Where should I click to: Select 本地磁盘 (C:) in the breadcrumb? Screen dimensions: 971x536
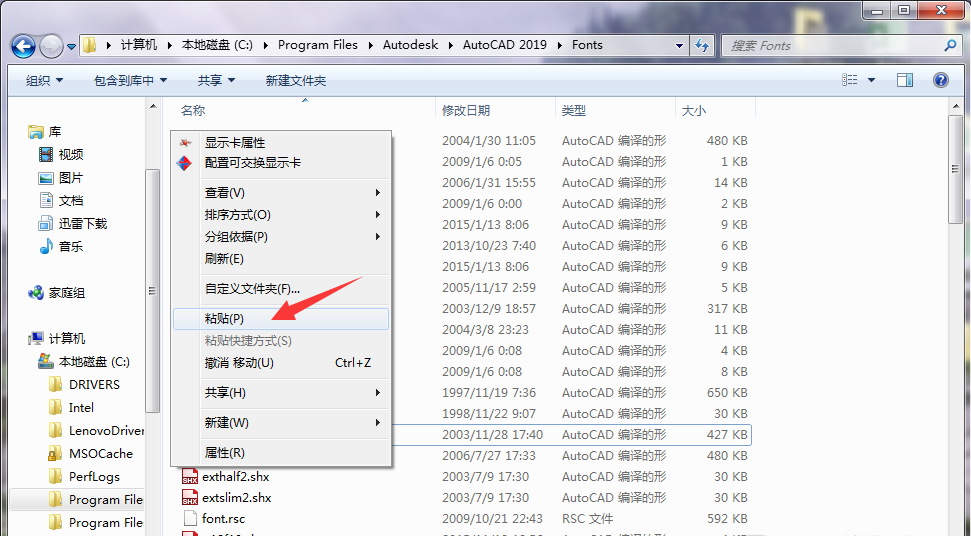tap(217, 45)
